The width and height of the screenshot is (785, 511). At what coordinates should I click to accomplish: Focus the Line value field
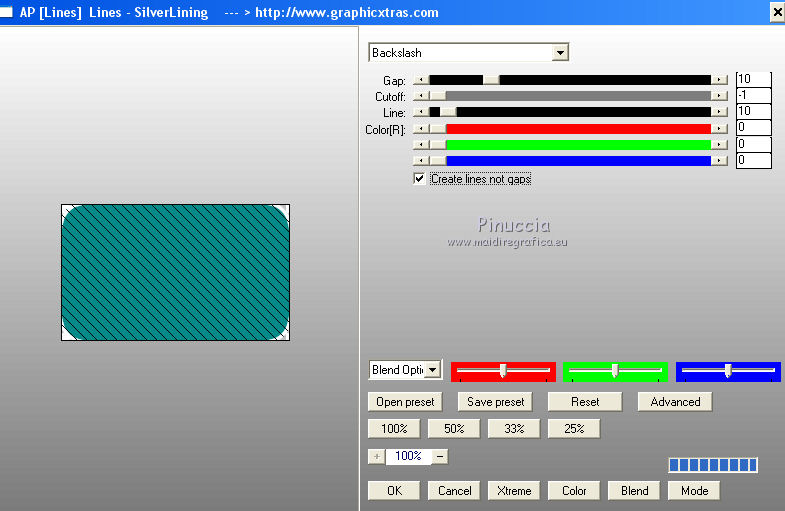click(x=753, y=111)
